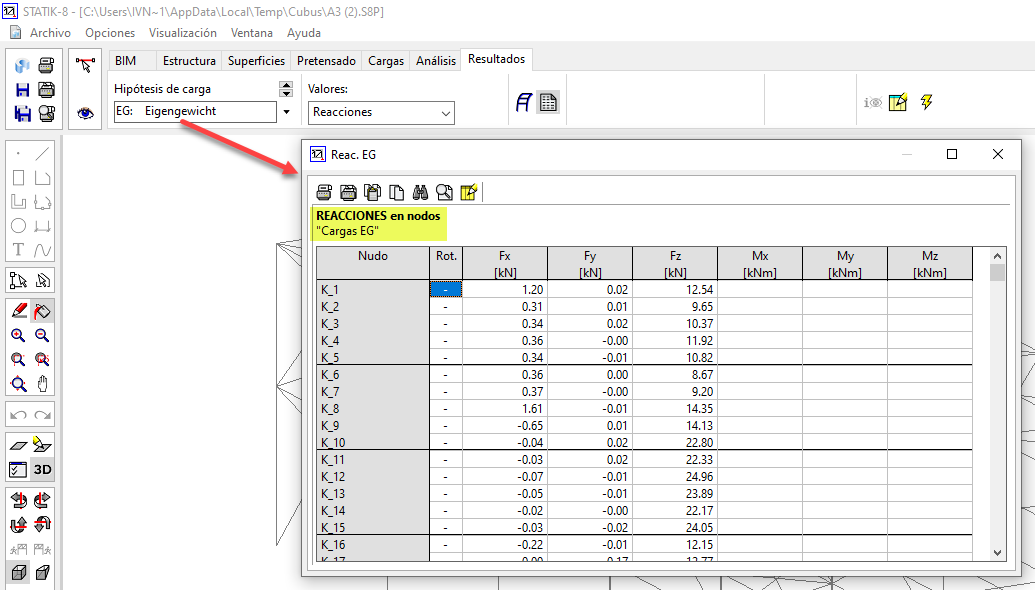Switch to the Estructura tab
1035x590 pixels.
click(189, 61)
